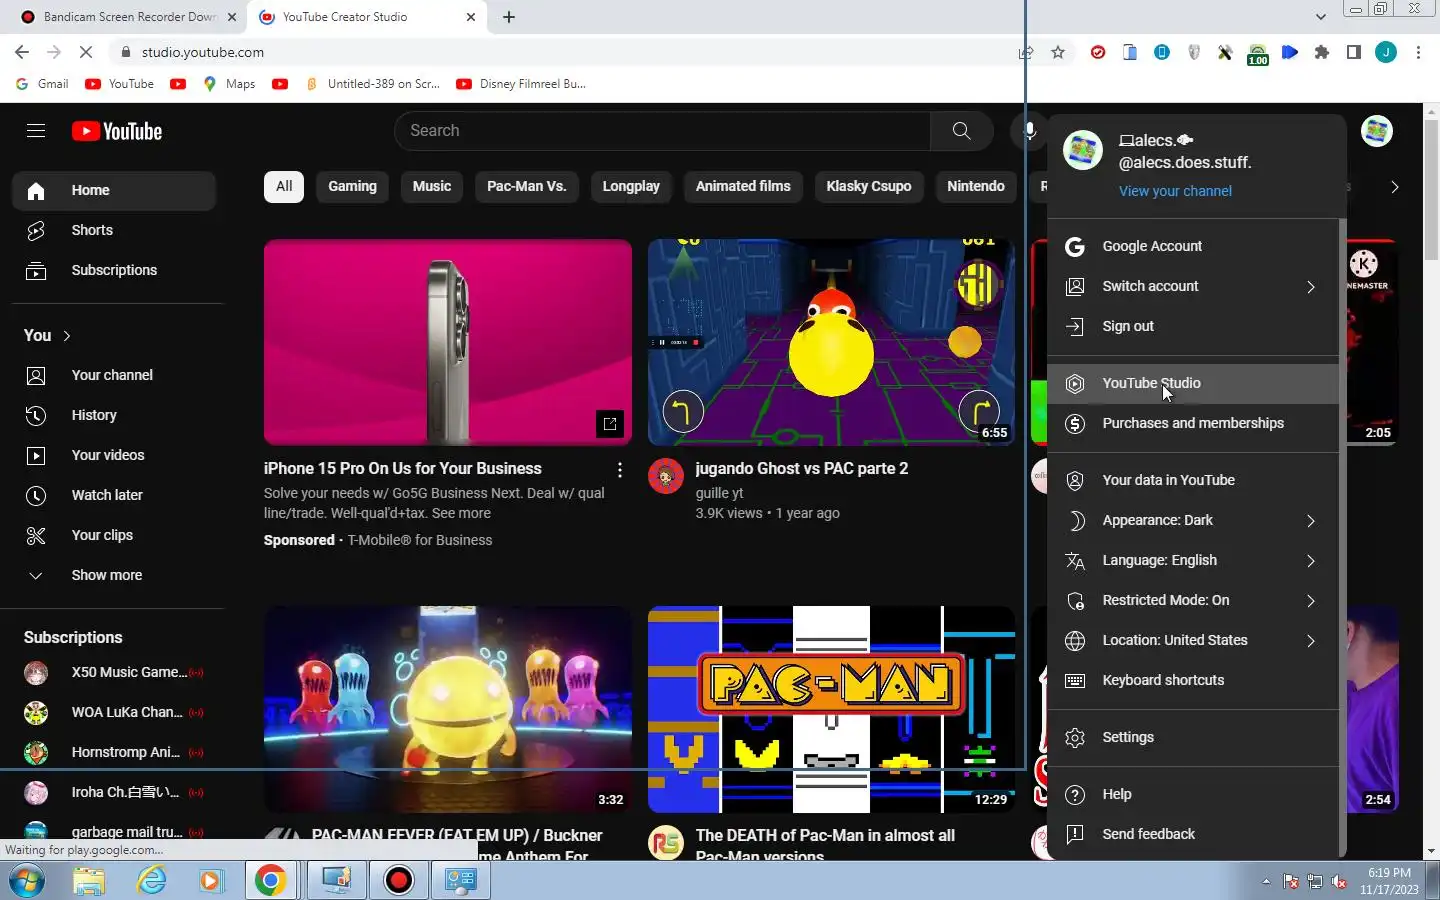Screen dimensions: 1440x900
Task: Open Chrome tab search dropdown
Action: [x=1321, y=17]
